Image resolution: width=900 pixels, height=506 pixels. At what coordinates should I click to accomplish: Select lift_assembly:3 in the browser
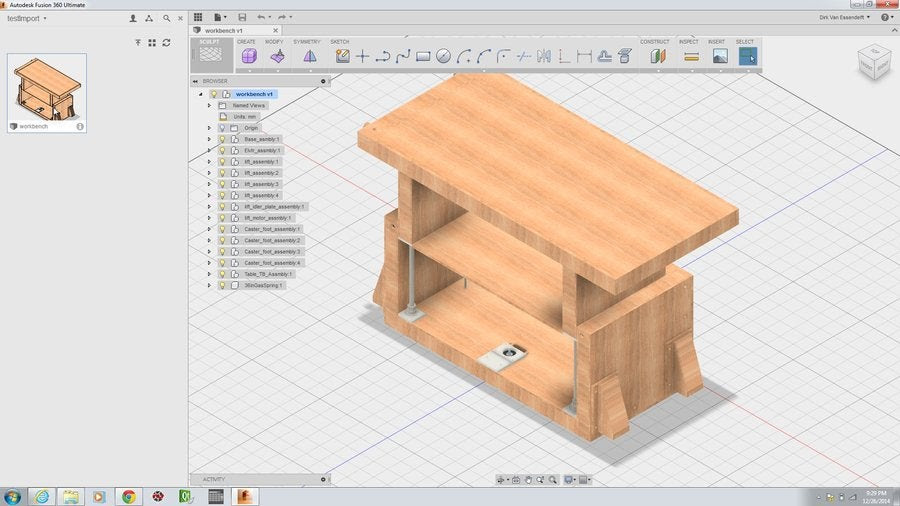pos(261,184)
